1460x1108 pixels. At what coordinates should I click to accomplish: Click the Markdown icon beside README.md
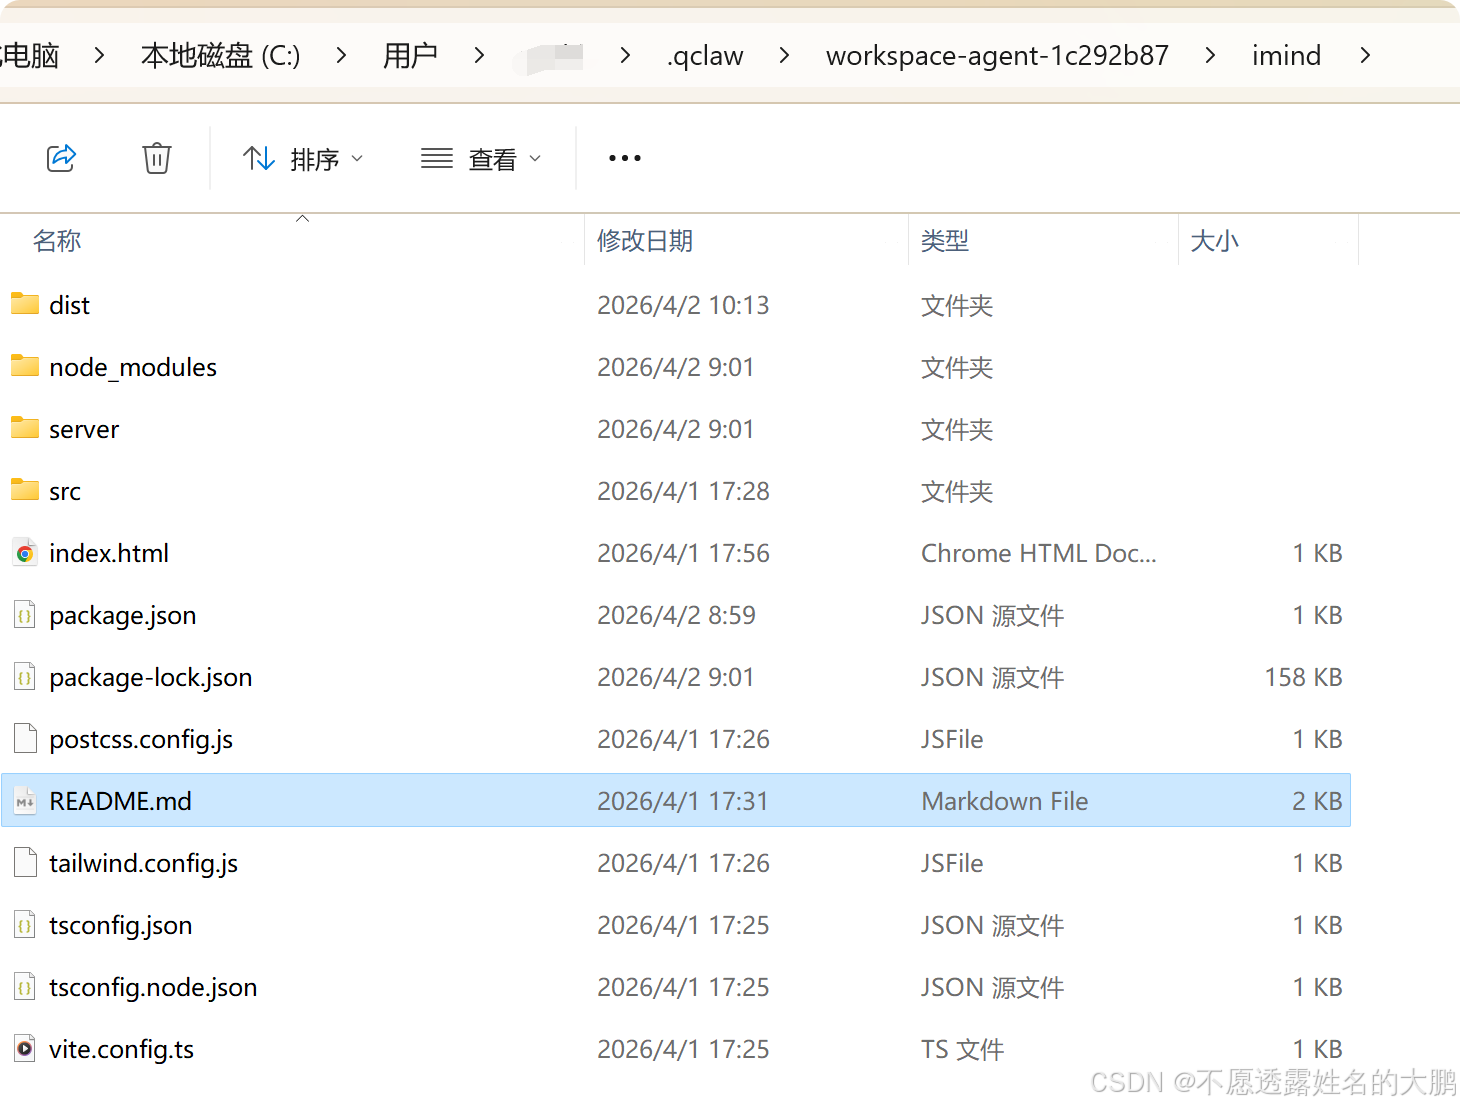25,801
